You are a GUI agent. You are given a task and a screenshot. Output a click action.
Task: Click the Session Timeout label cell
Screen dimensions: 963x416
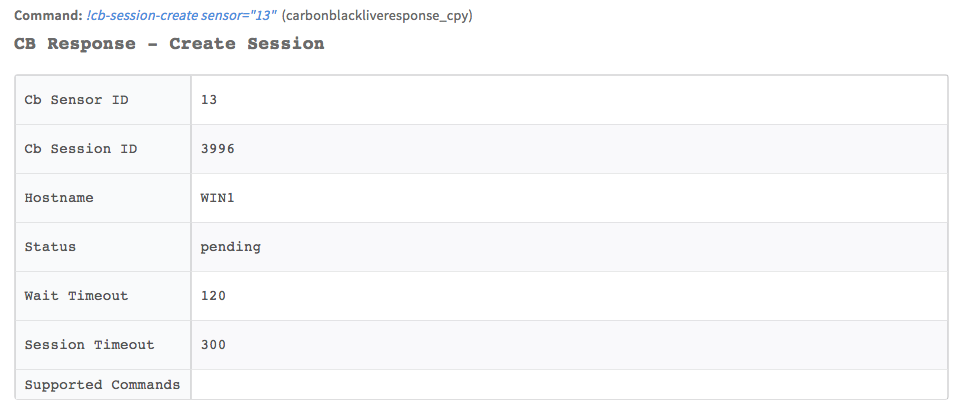click(89, 345)
